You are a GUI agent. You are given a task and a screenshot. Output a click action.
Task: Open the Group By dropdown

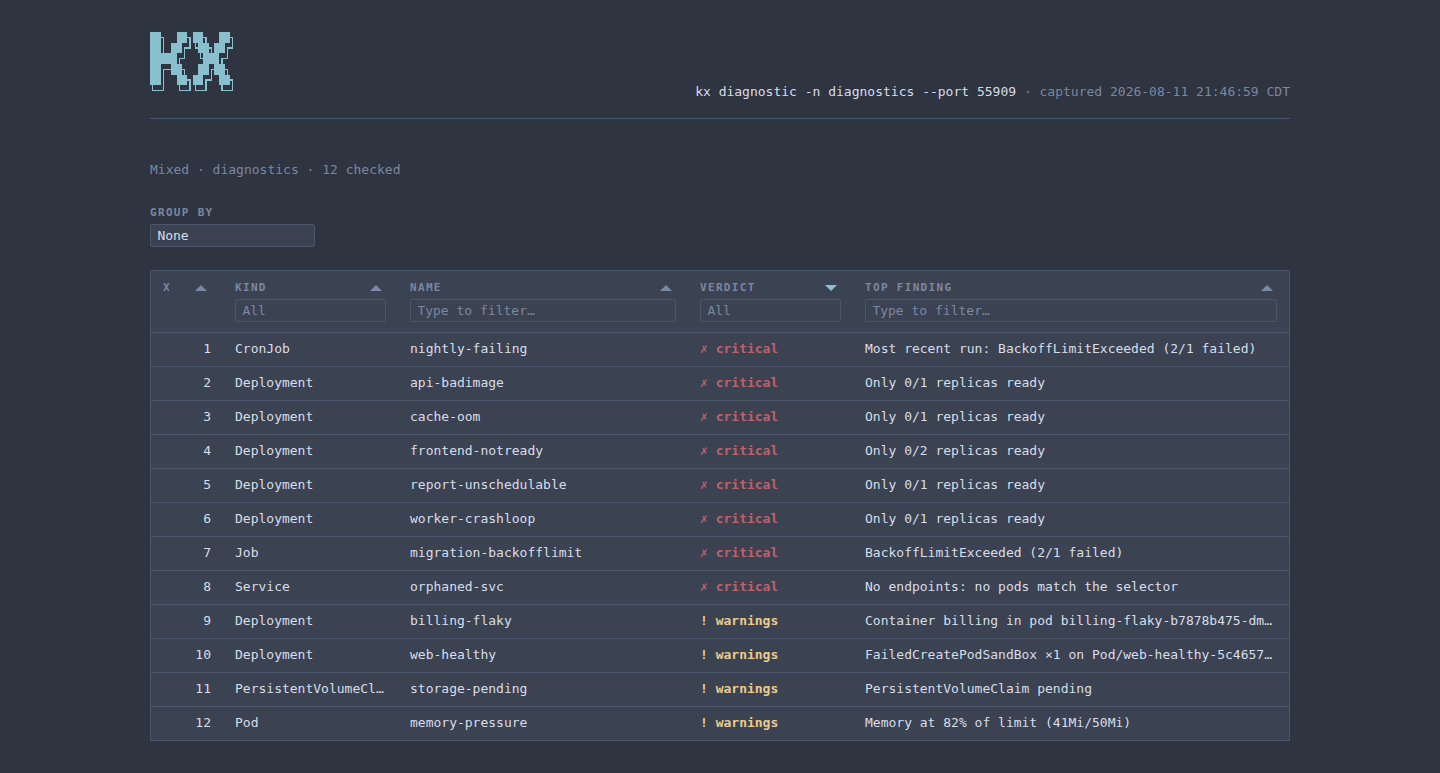click(x=232, y=236)
